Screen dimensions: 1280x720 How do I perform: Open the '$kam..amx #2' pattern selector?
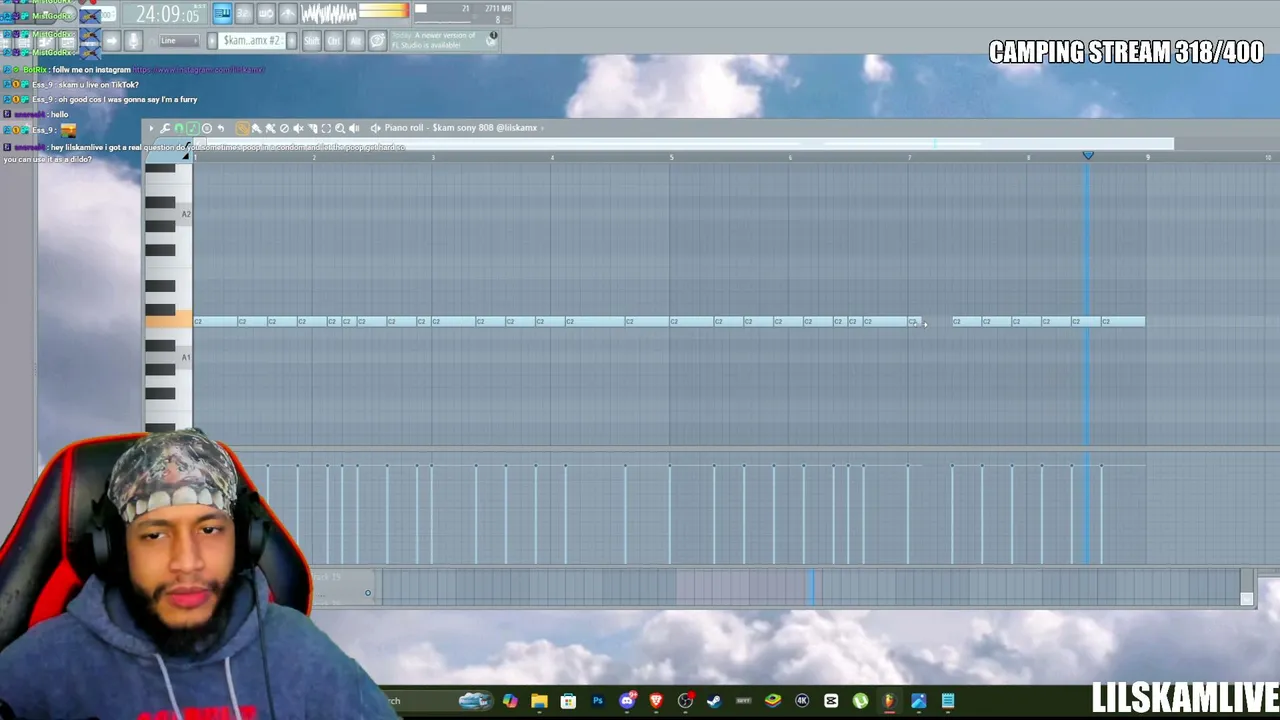(252, 40)
